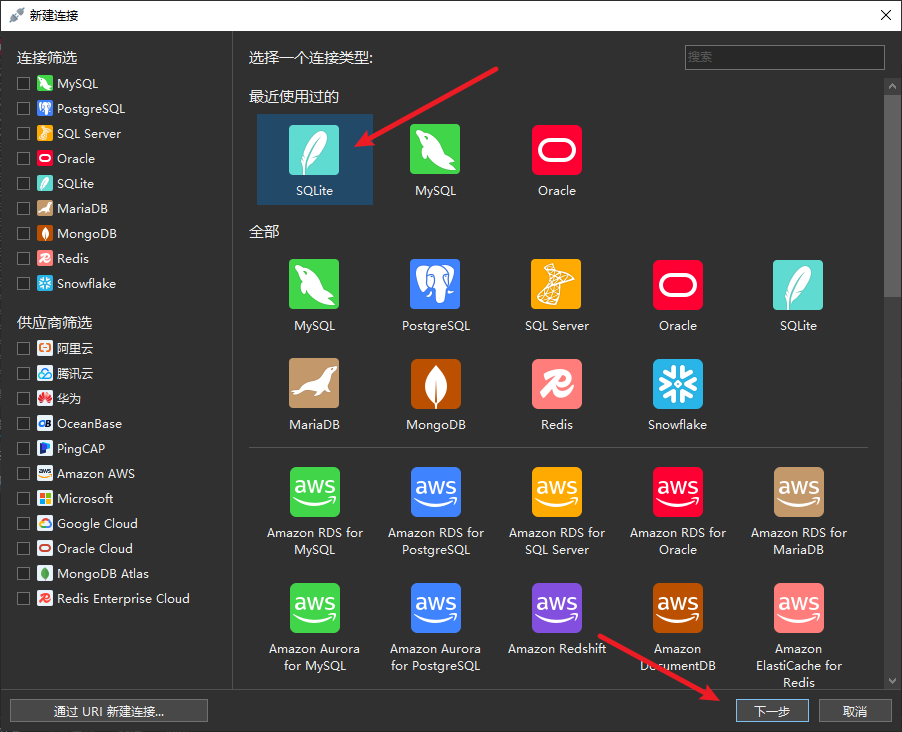The width and height of the screenshot is (902, 732).
Task: Toggle Redis Enterprise Cloud vendor filter
Action: (x=24, y=598)
